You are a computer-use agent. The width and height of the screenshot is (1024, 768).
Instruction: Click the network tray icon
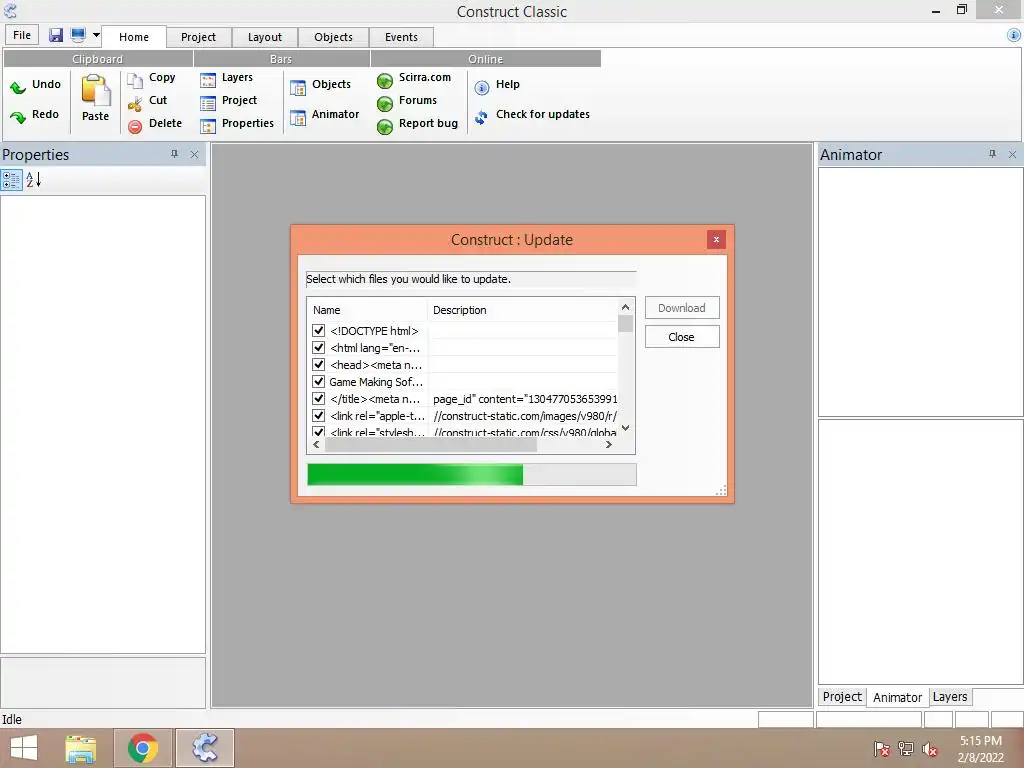click(906, 749)
